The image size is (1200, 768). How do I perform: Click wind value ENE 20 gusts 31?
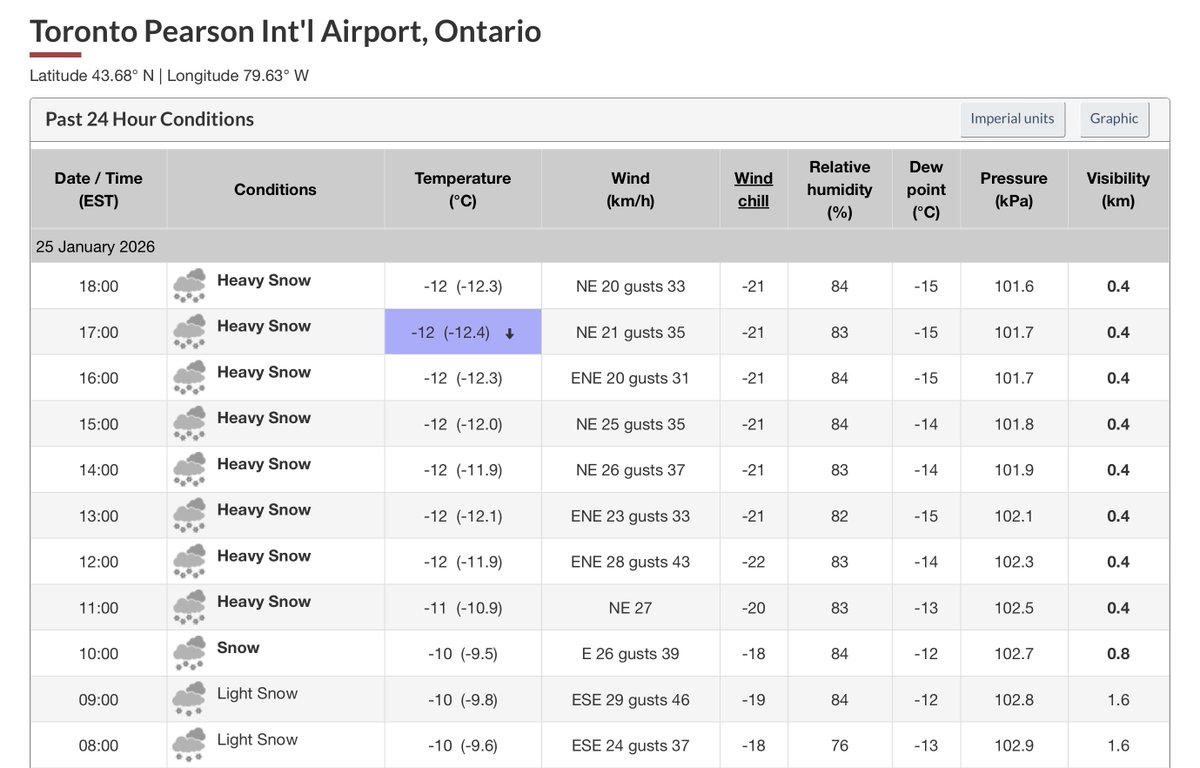tap(631, 378)
